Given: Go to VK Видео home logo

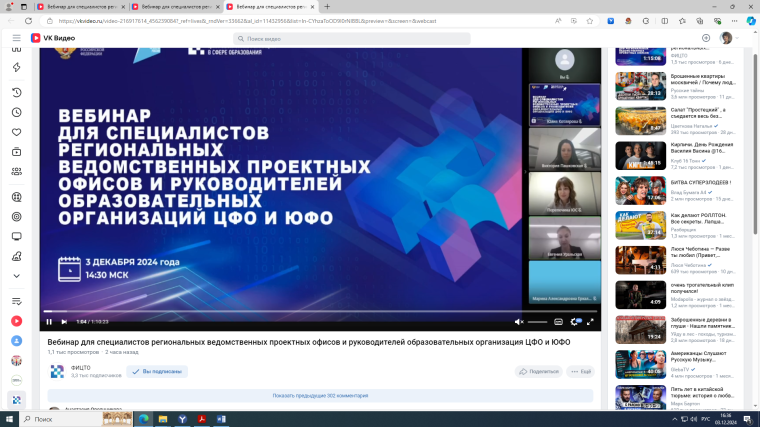Looking at the screenshot, I should pos(53,38).
